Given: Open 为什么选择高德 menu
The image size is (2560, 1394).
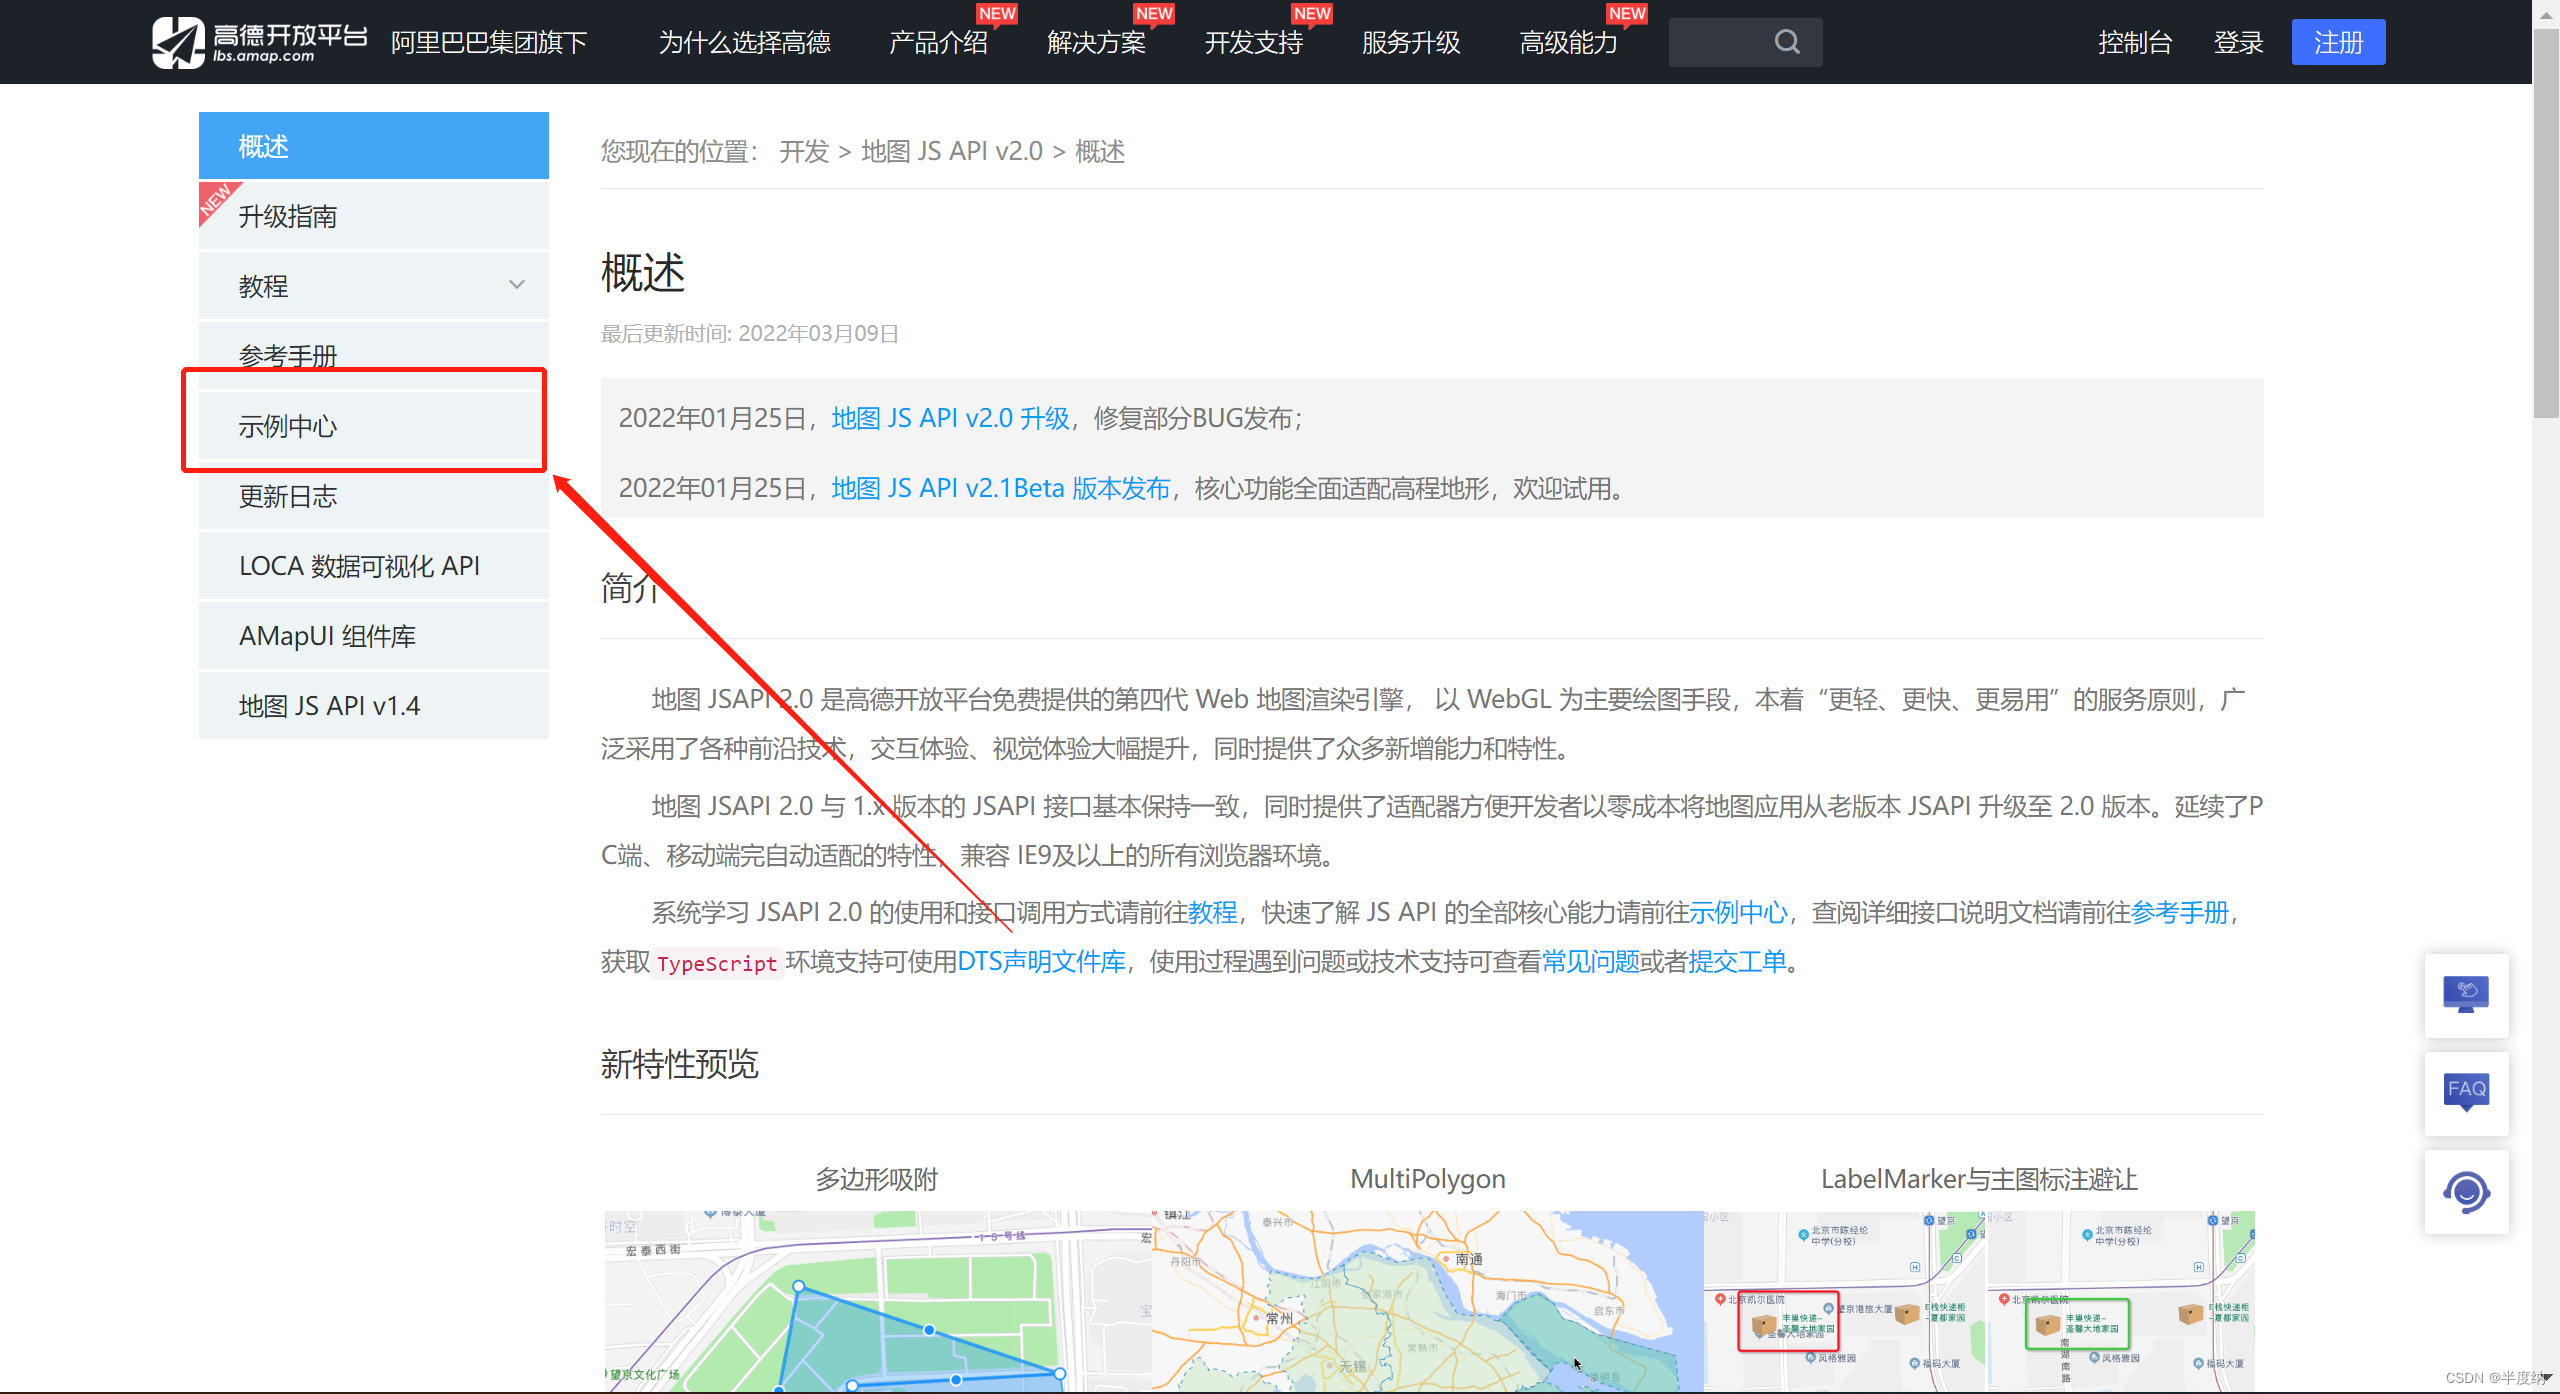Looking at the screenshot, I should click(744, 42).
